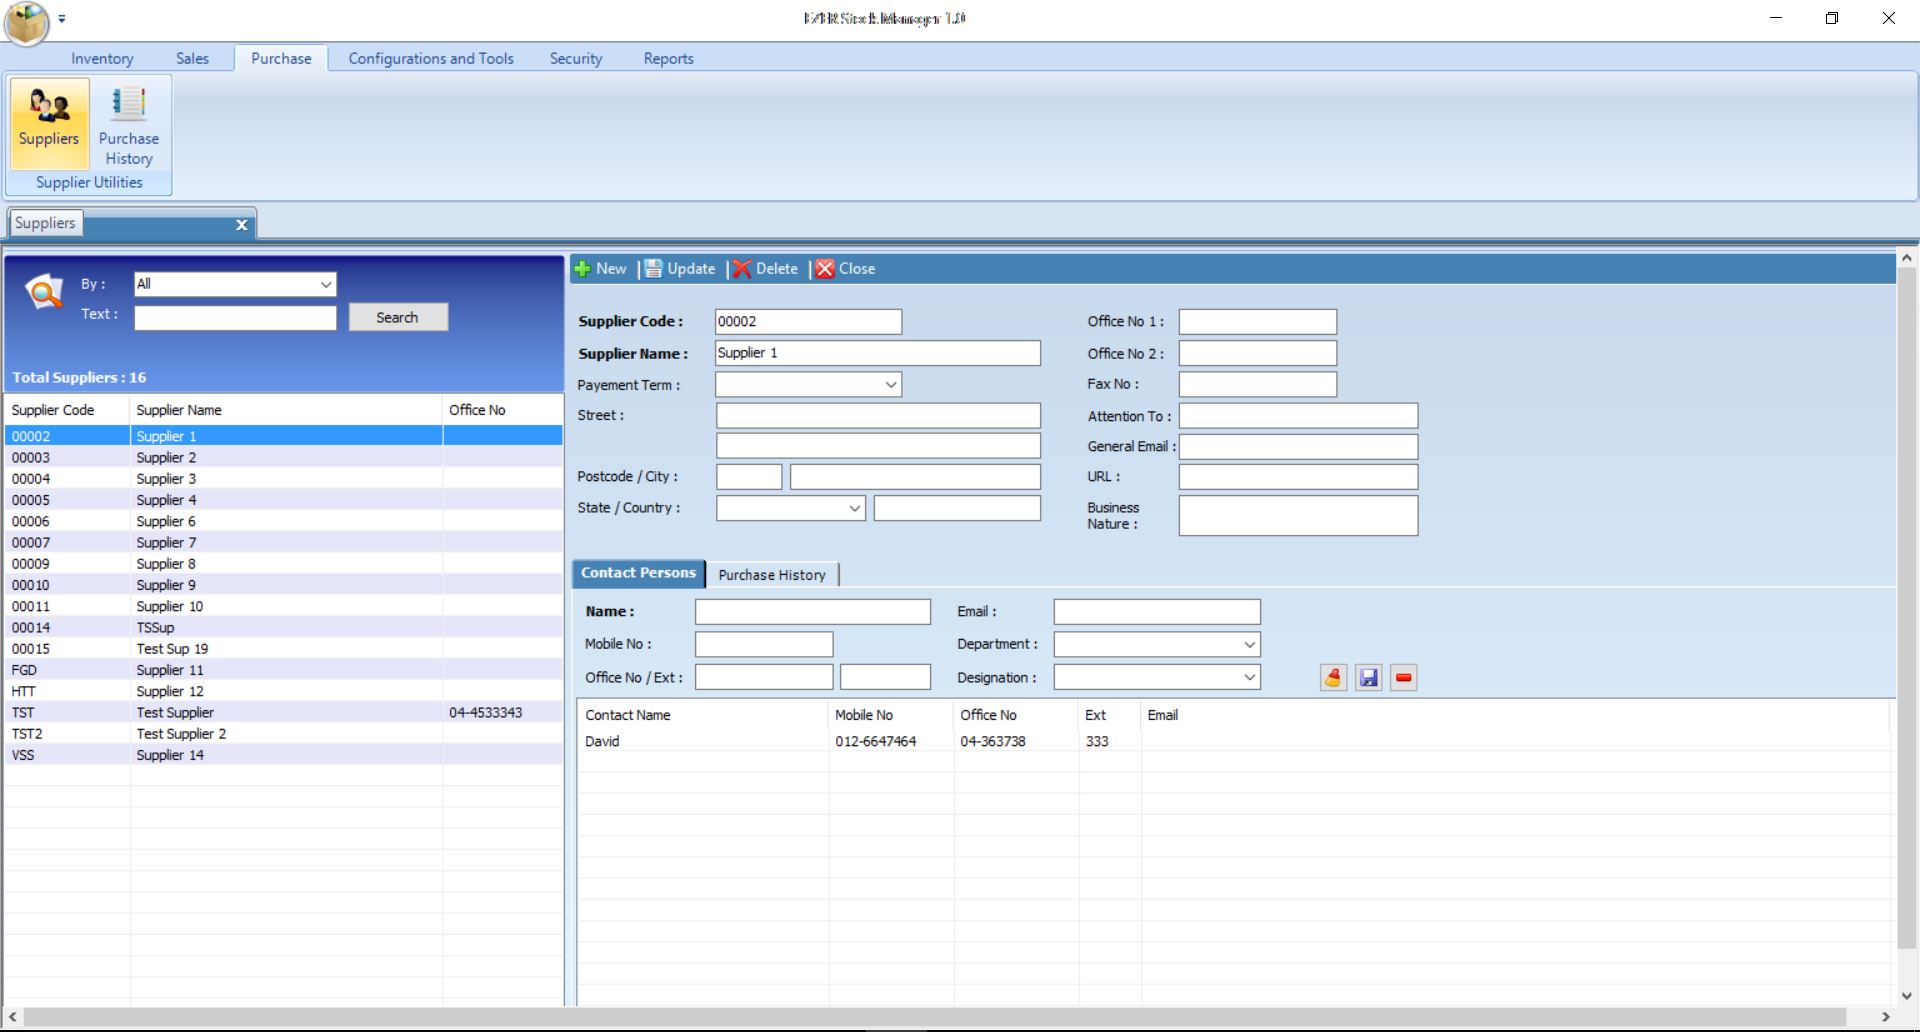
Task: Click the Postcode field
Action: coord(749,477)
